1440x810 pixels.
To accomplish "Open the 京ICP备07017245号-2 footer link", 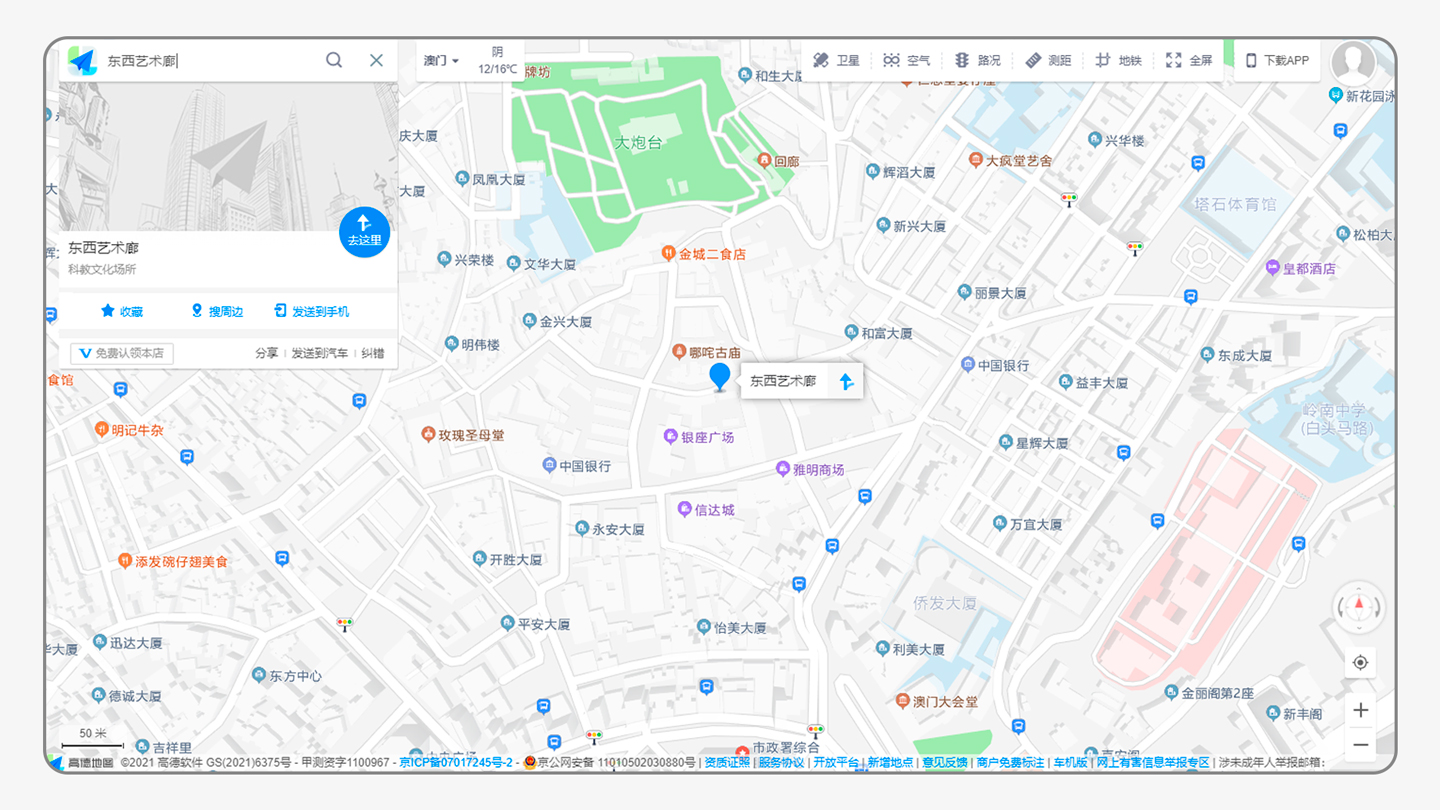I will (x=455, y=762).
